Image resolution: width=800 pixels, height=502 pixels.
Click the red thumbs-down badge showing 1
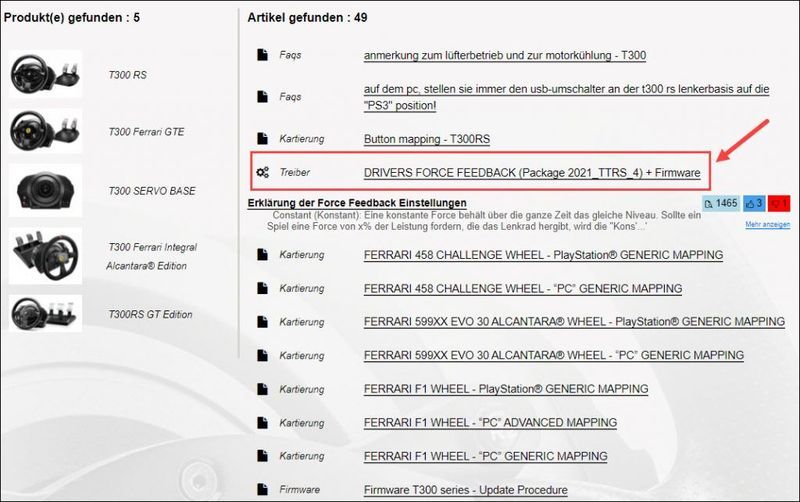click(x=779, y=203)
